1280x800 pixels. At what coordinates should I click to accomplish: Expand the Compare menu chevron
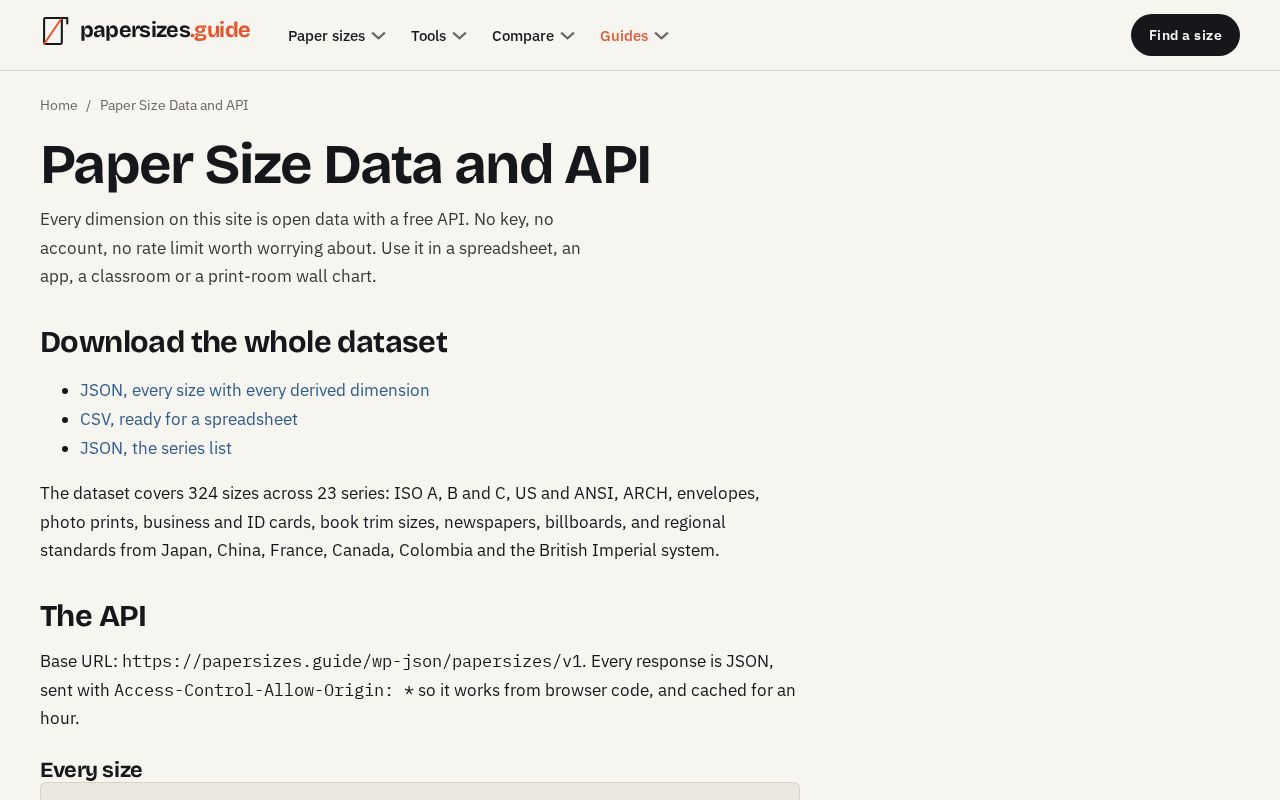(x=567, y=36)
